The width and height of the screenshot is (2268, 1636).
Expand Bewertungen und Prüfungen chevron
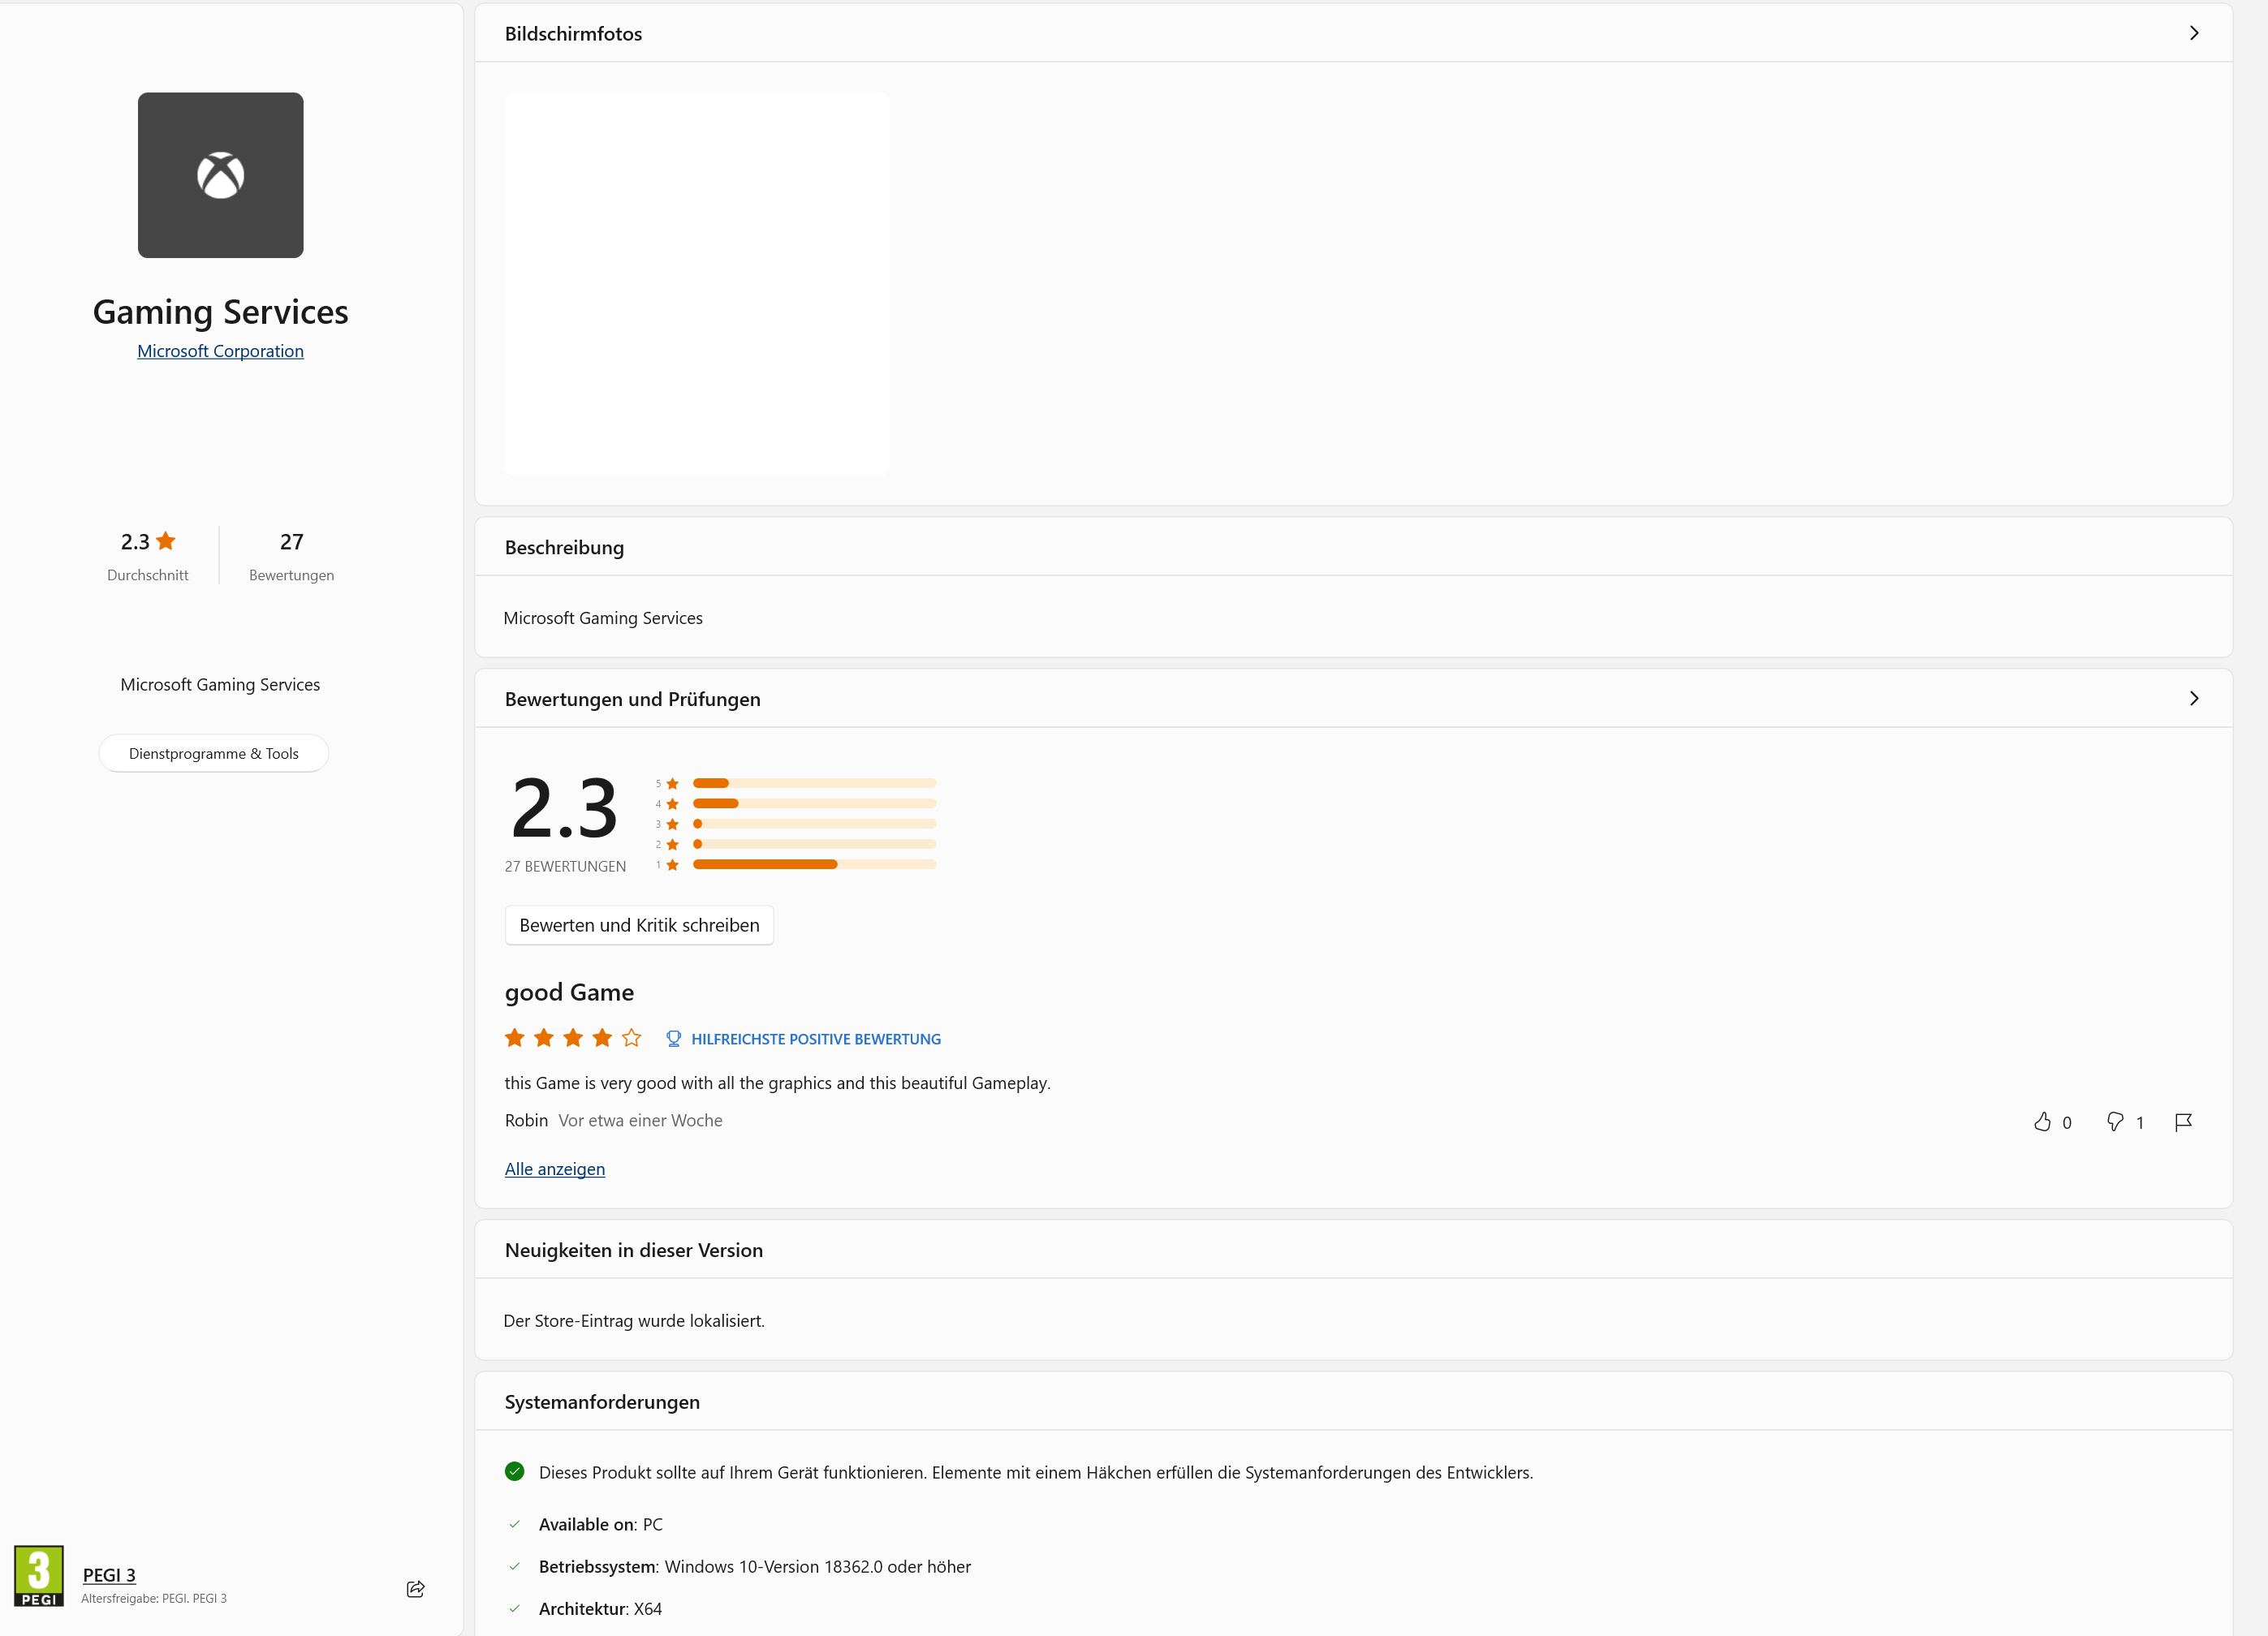(2193, 699)
